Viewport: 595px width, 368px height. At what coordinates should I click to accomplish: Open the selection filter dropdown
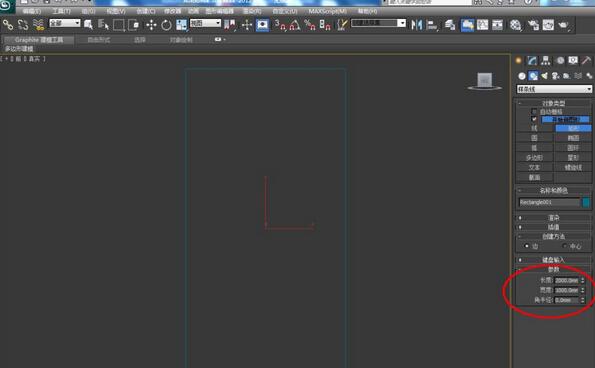coord(65,23)
